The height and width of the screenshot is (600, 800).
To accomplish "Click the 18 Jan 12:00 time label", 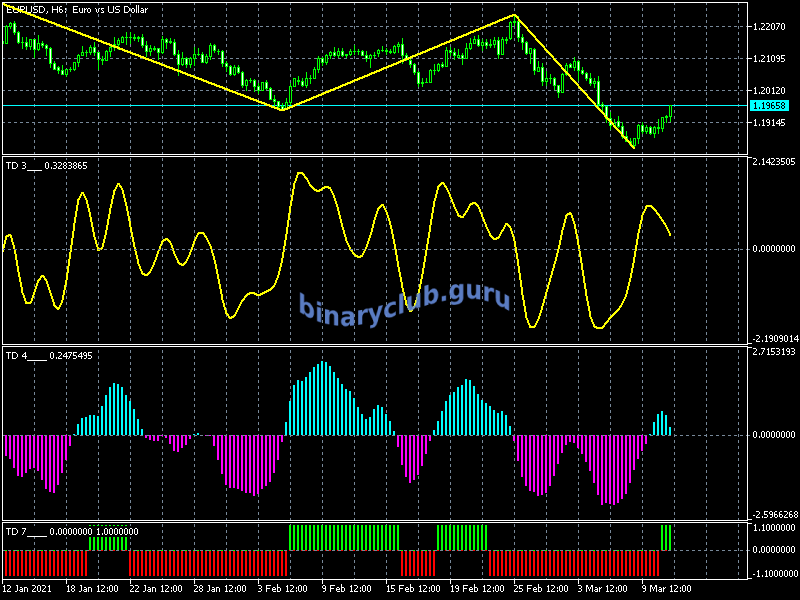I will [x=93, y=589].
